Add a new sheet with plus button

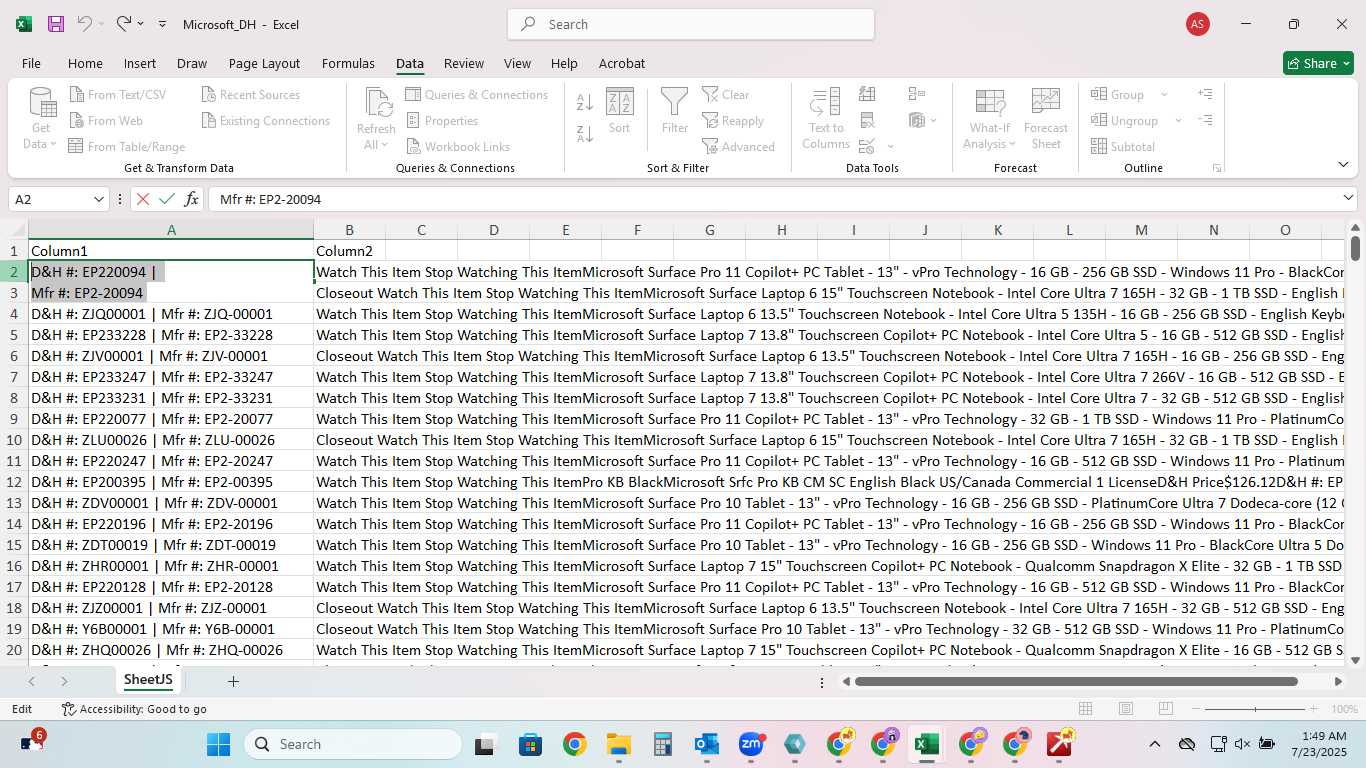pyautogui.click(x=233, y=681)
